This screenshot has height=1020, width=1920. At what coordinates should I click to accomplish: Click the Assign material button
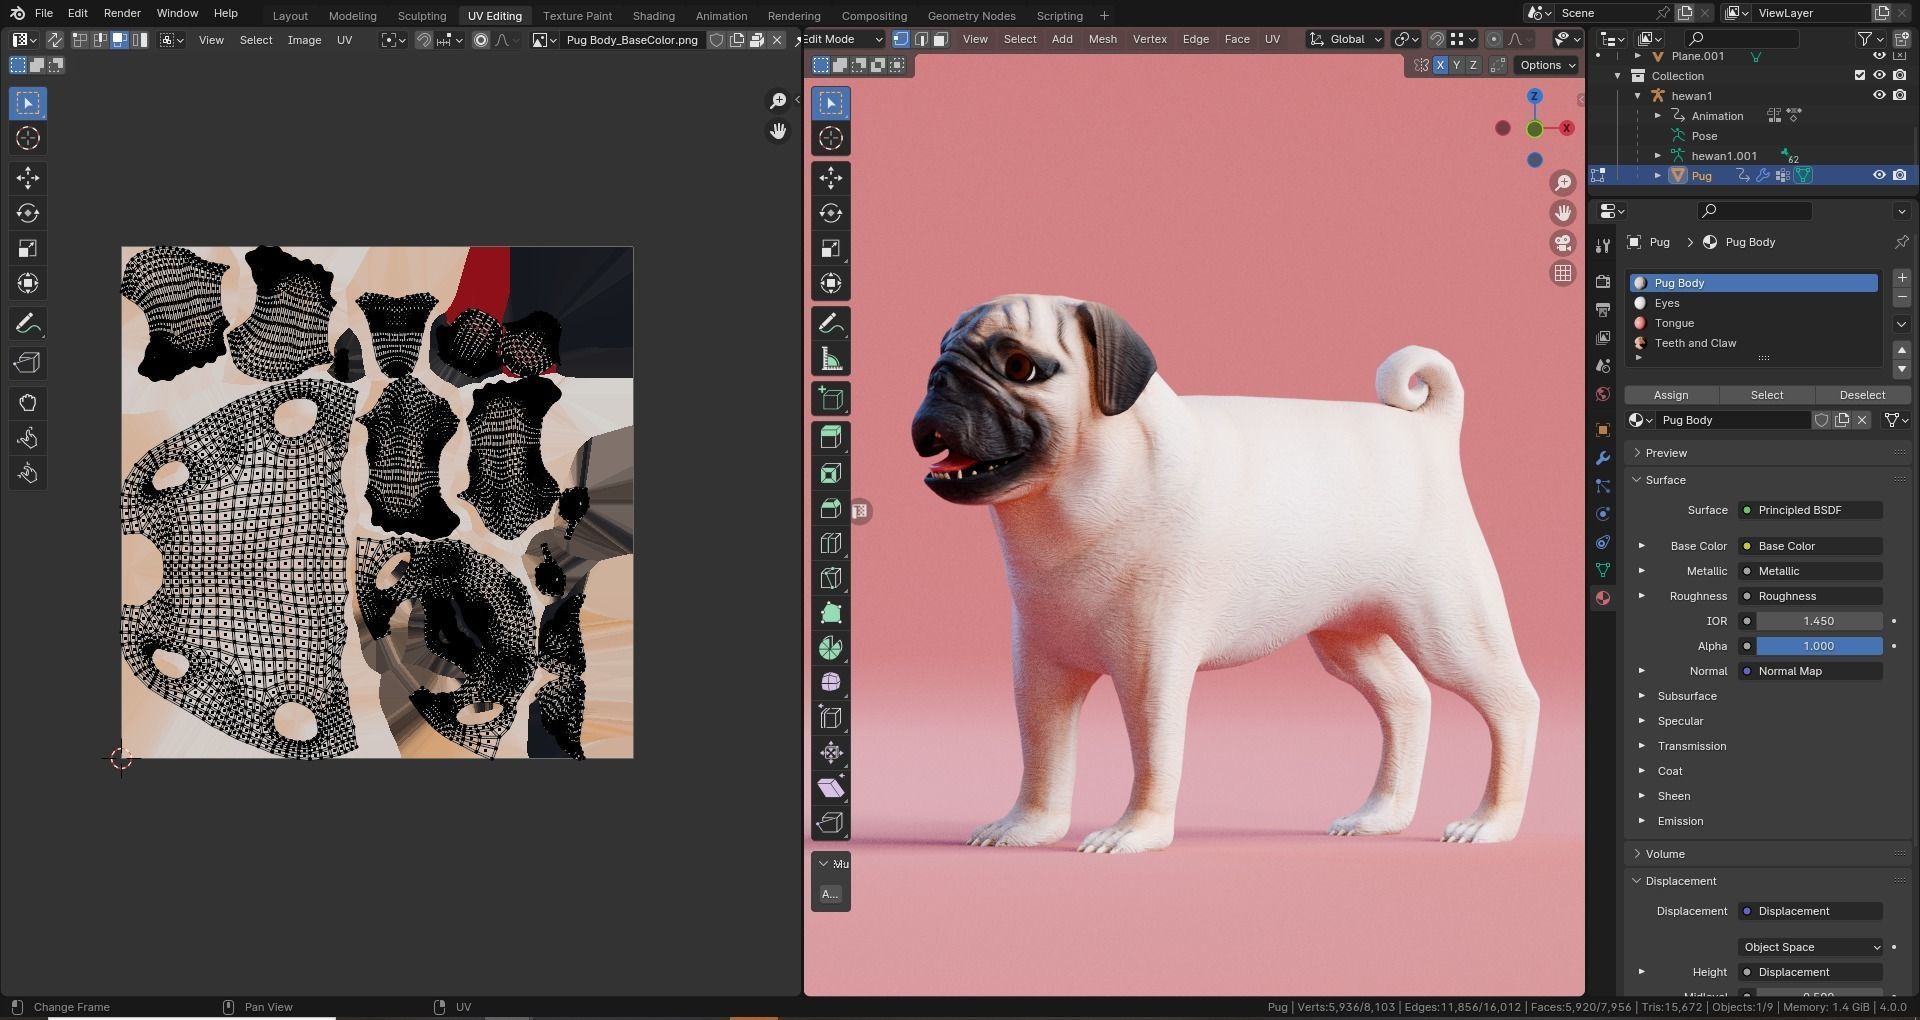1671,395
